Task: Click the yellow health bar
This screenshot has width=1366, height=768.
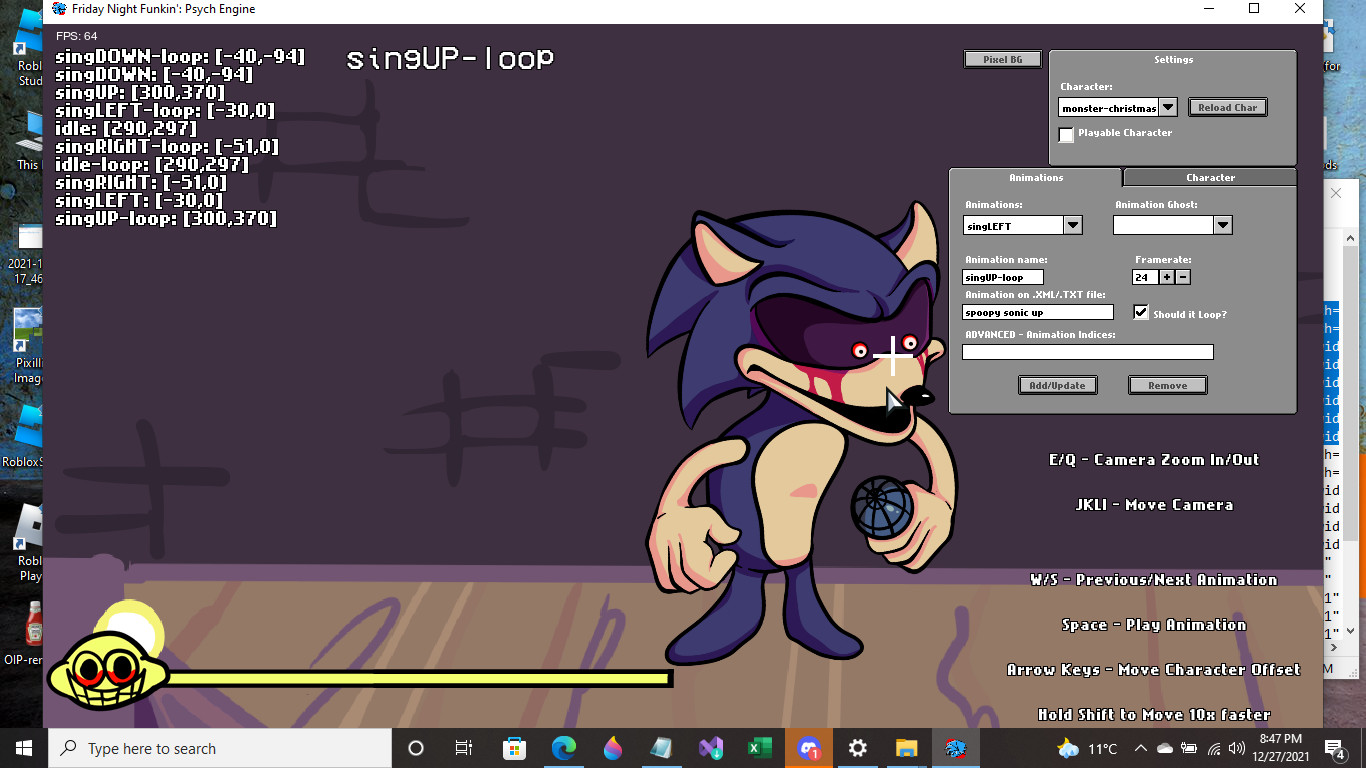Action: pyautogui.click(x=418, y=679)
